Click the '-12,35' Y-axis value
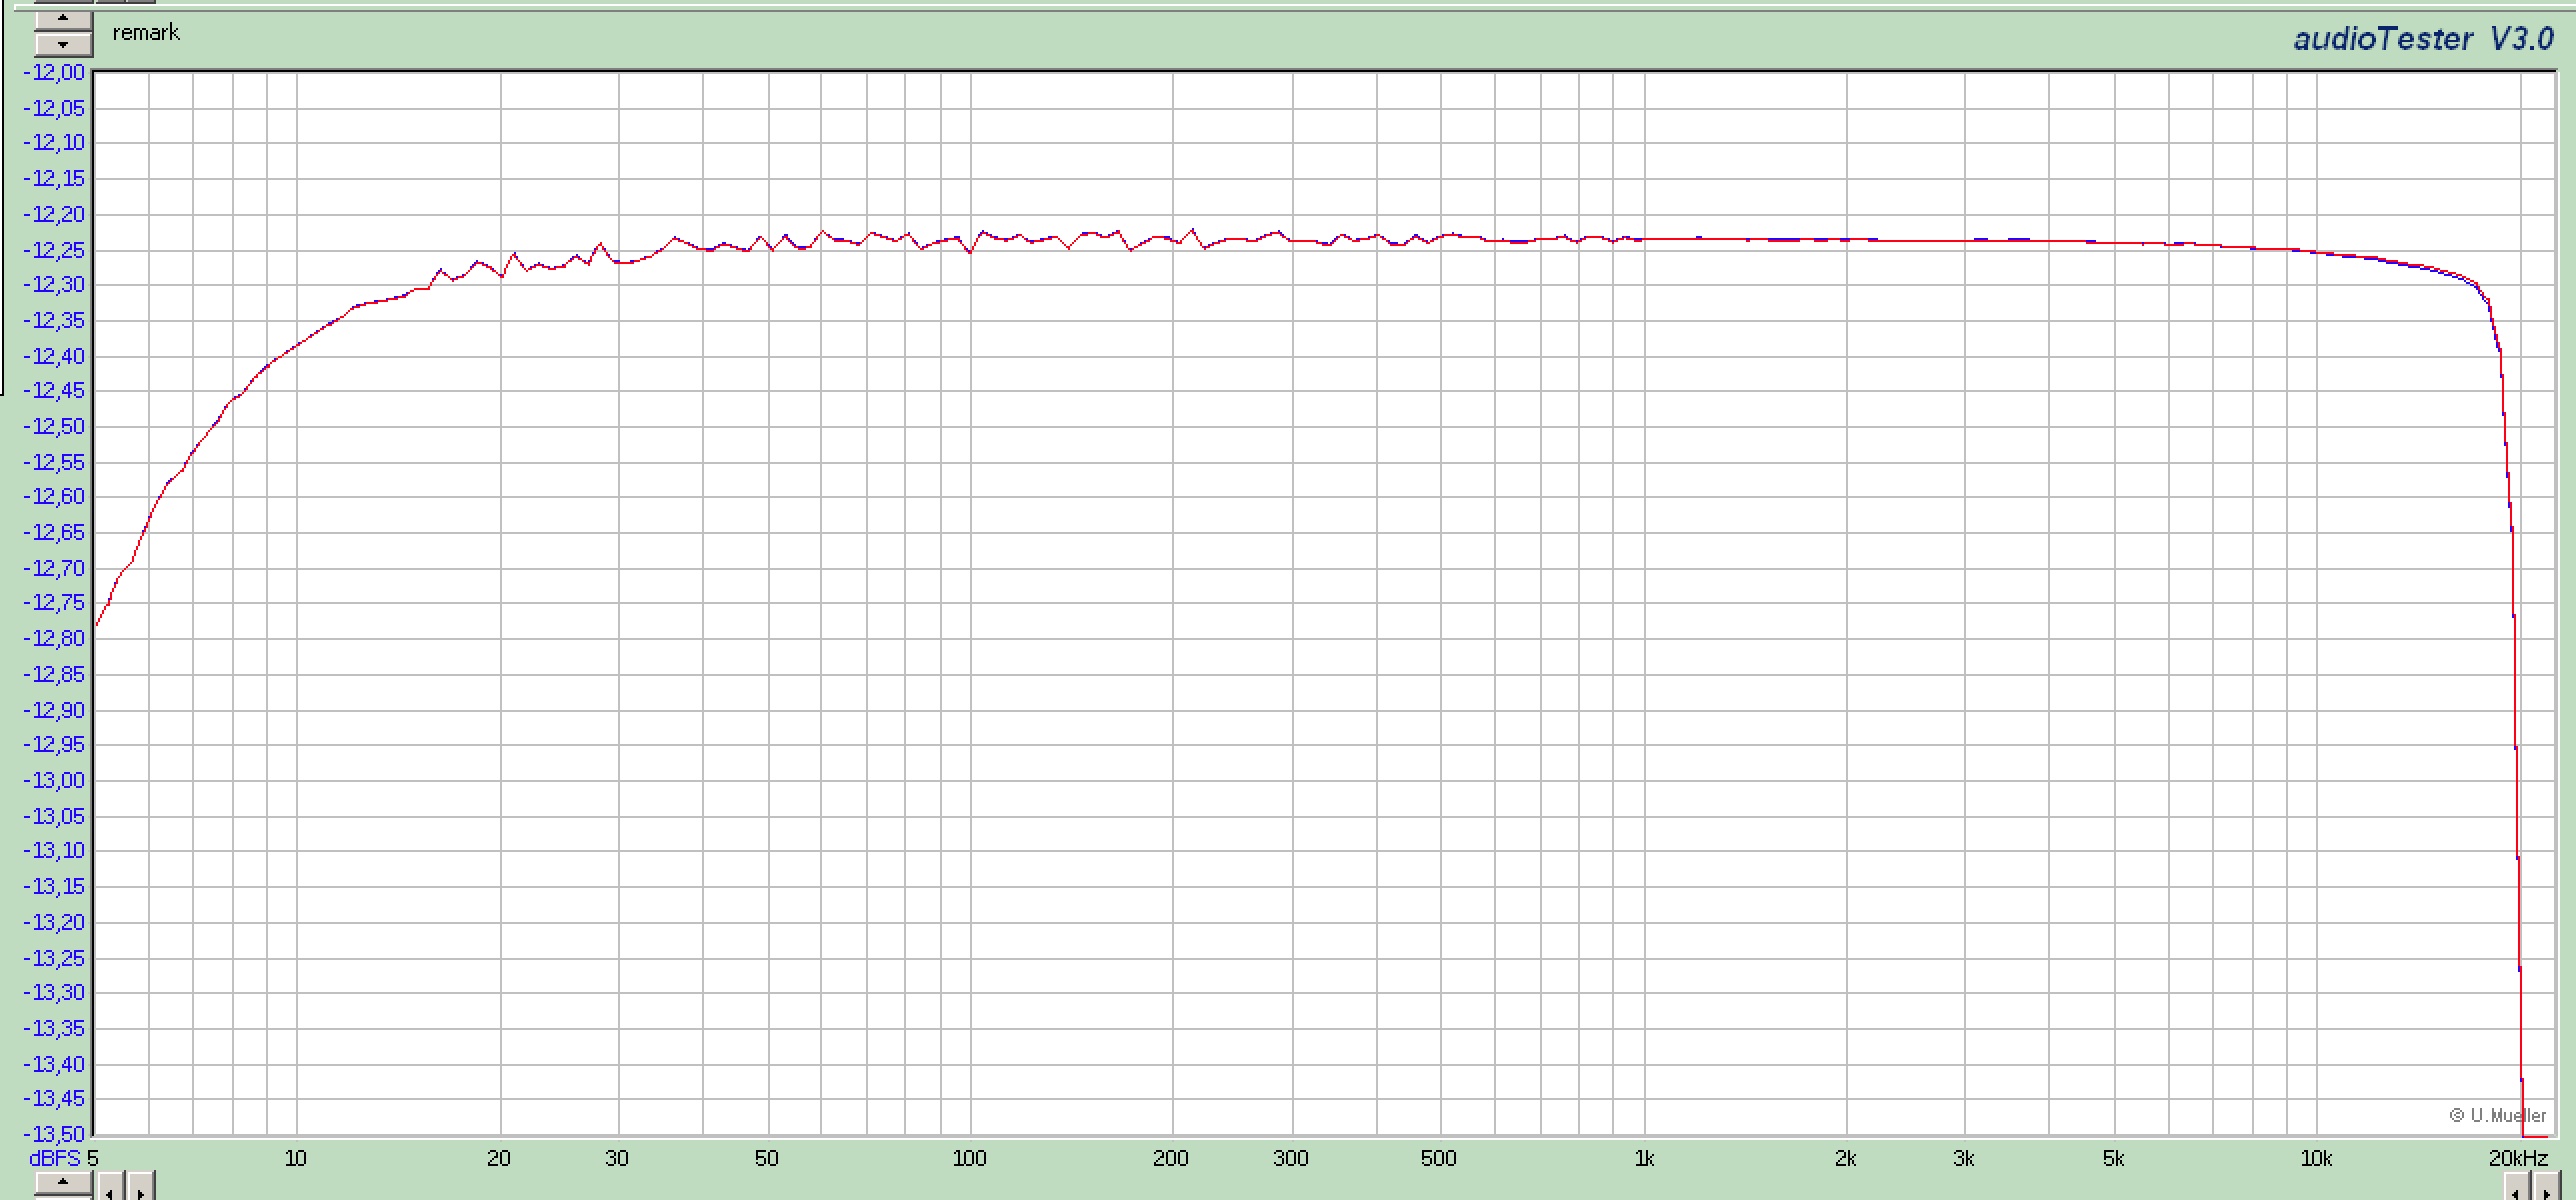This screenshot has height=1200, width=2576. (x=55, y=320)
